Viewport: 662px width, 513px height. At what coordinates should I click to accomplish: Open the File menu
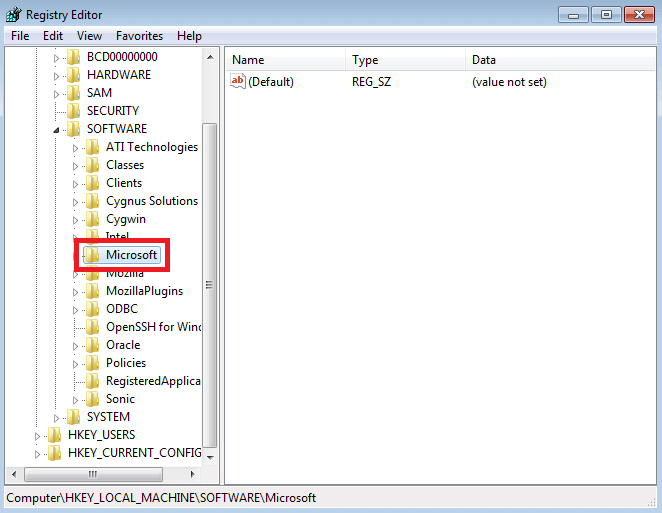pos(20,36)
